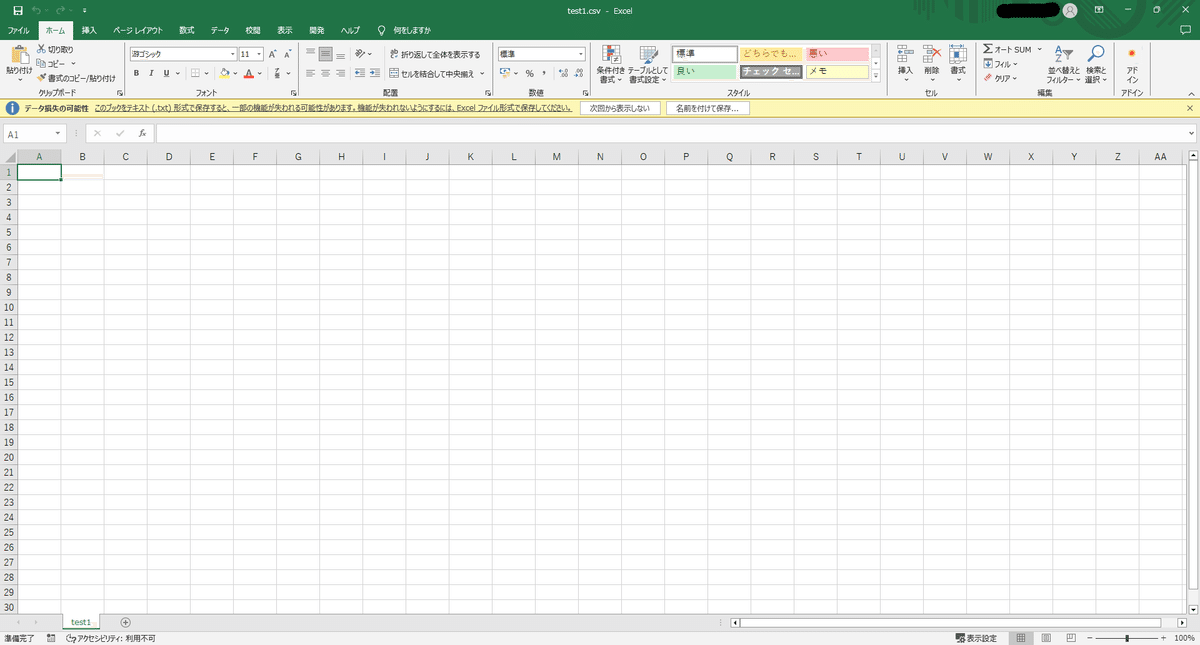This screenshot has height=645, width=1200.
Task: Click the zoom slider handle
Action: coord(1127,638)
